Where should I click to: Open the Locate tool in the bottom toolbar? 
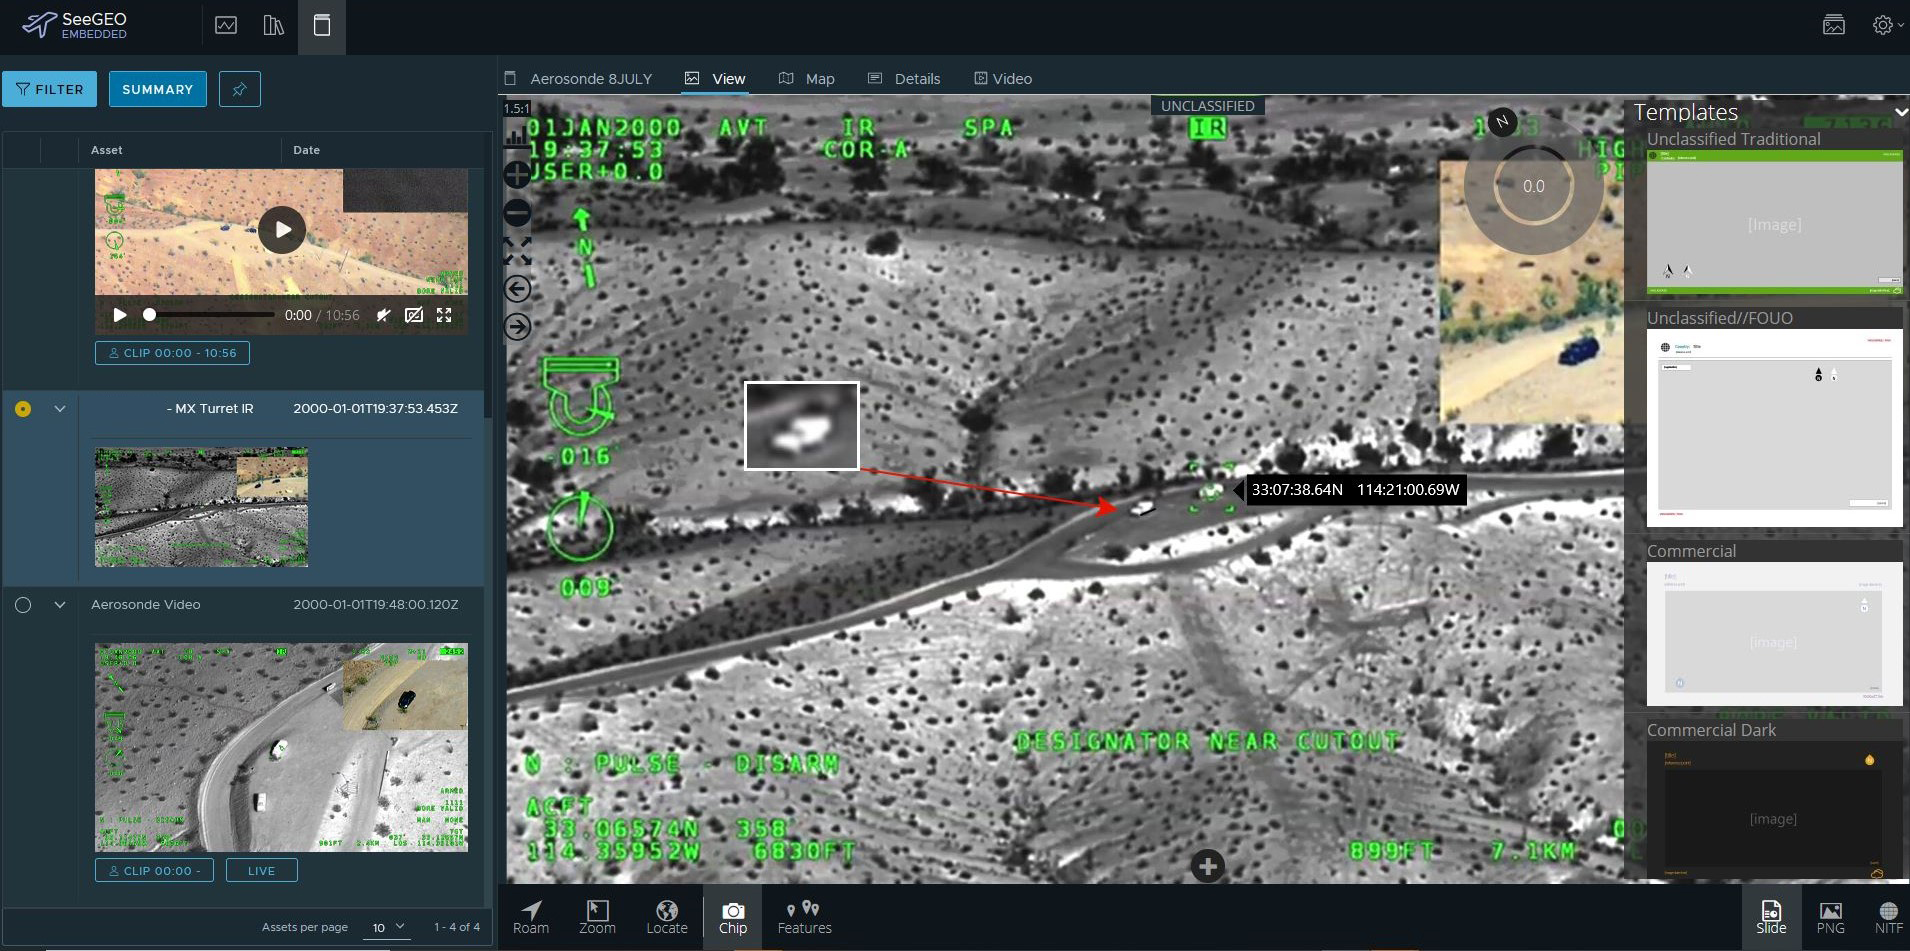point(665,915)
